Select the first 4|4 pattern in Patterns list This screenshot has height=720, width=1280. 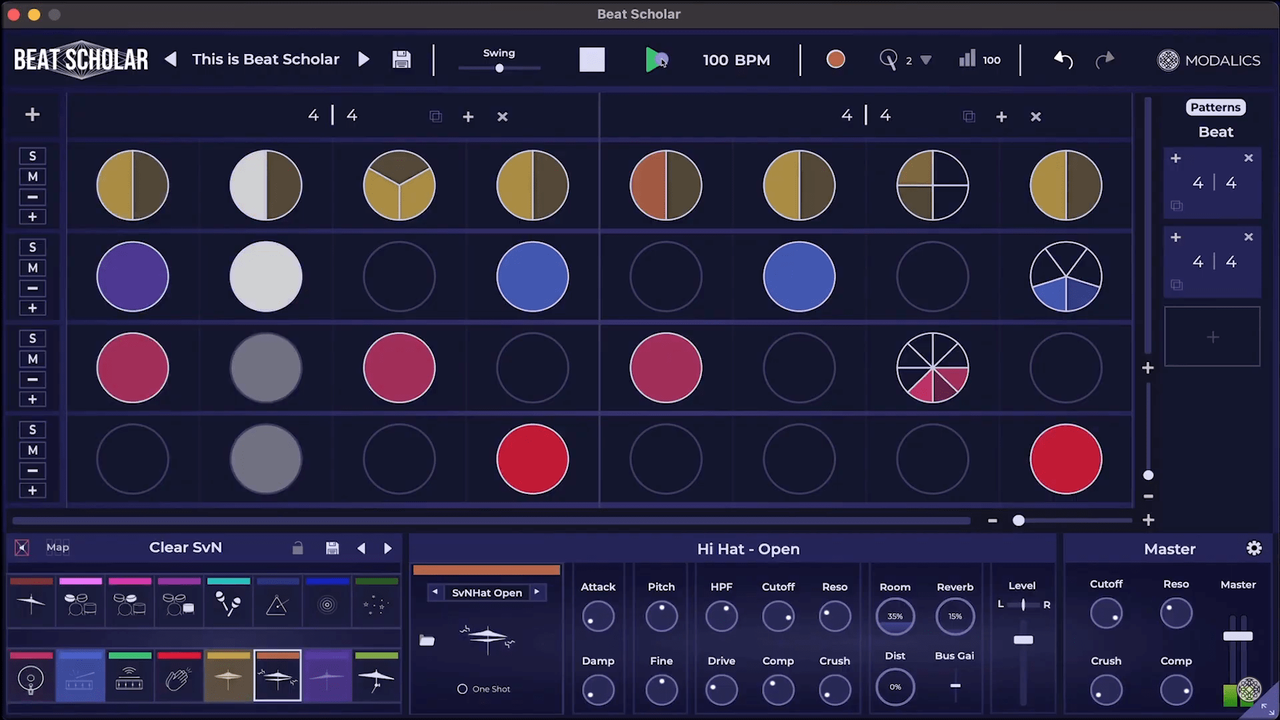pyautogui.click(x=1214, y=183)
